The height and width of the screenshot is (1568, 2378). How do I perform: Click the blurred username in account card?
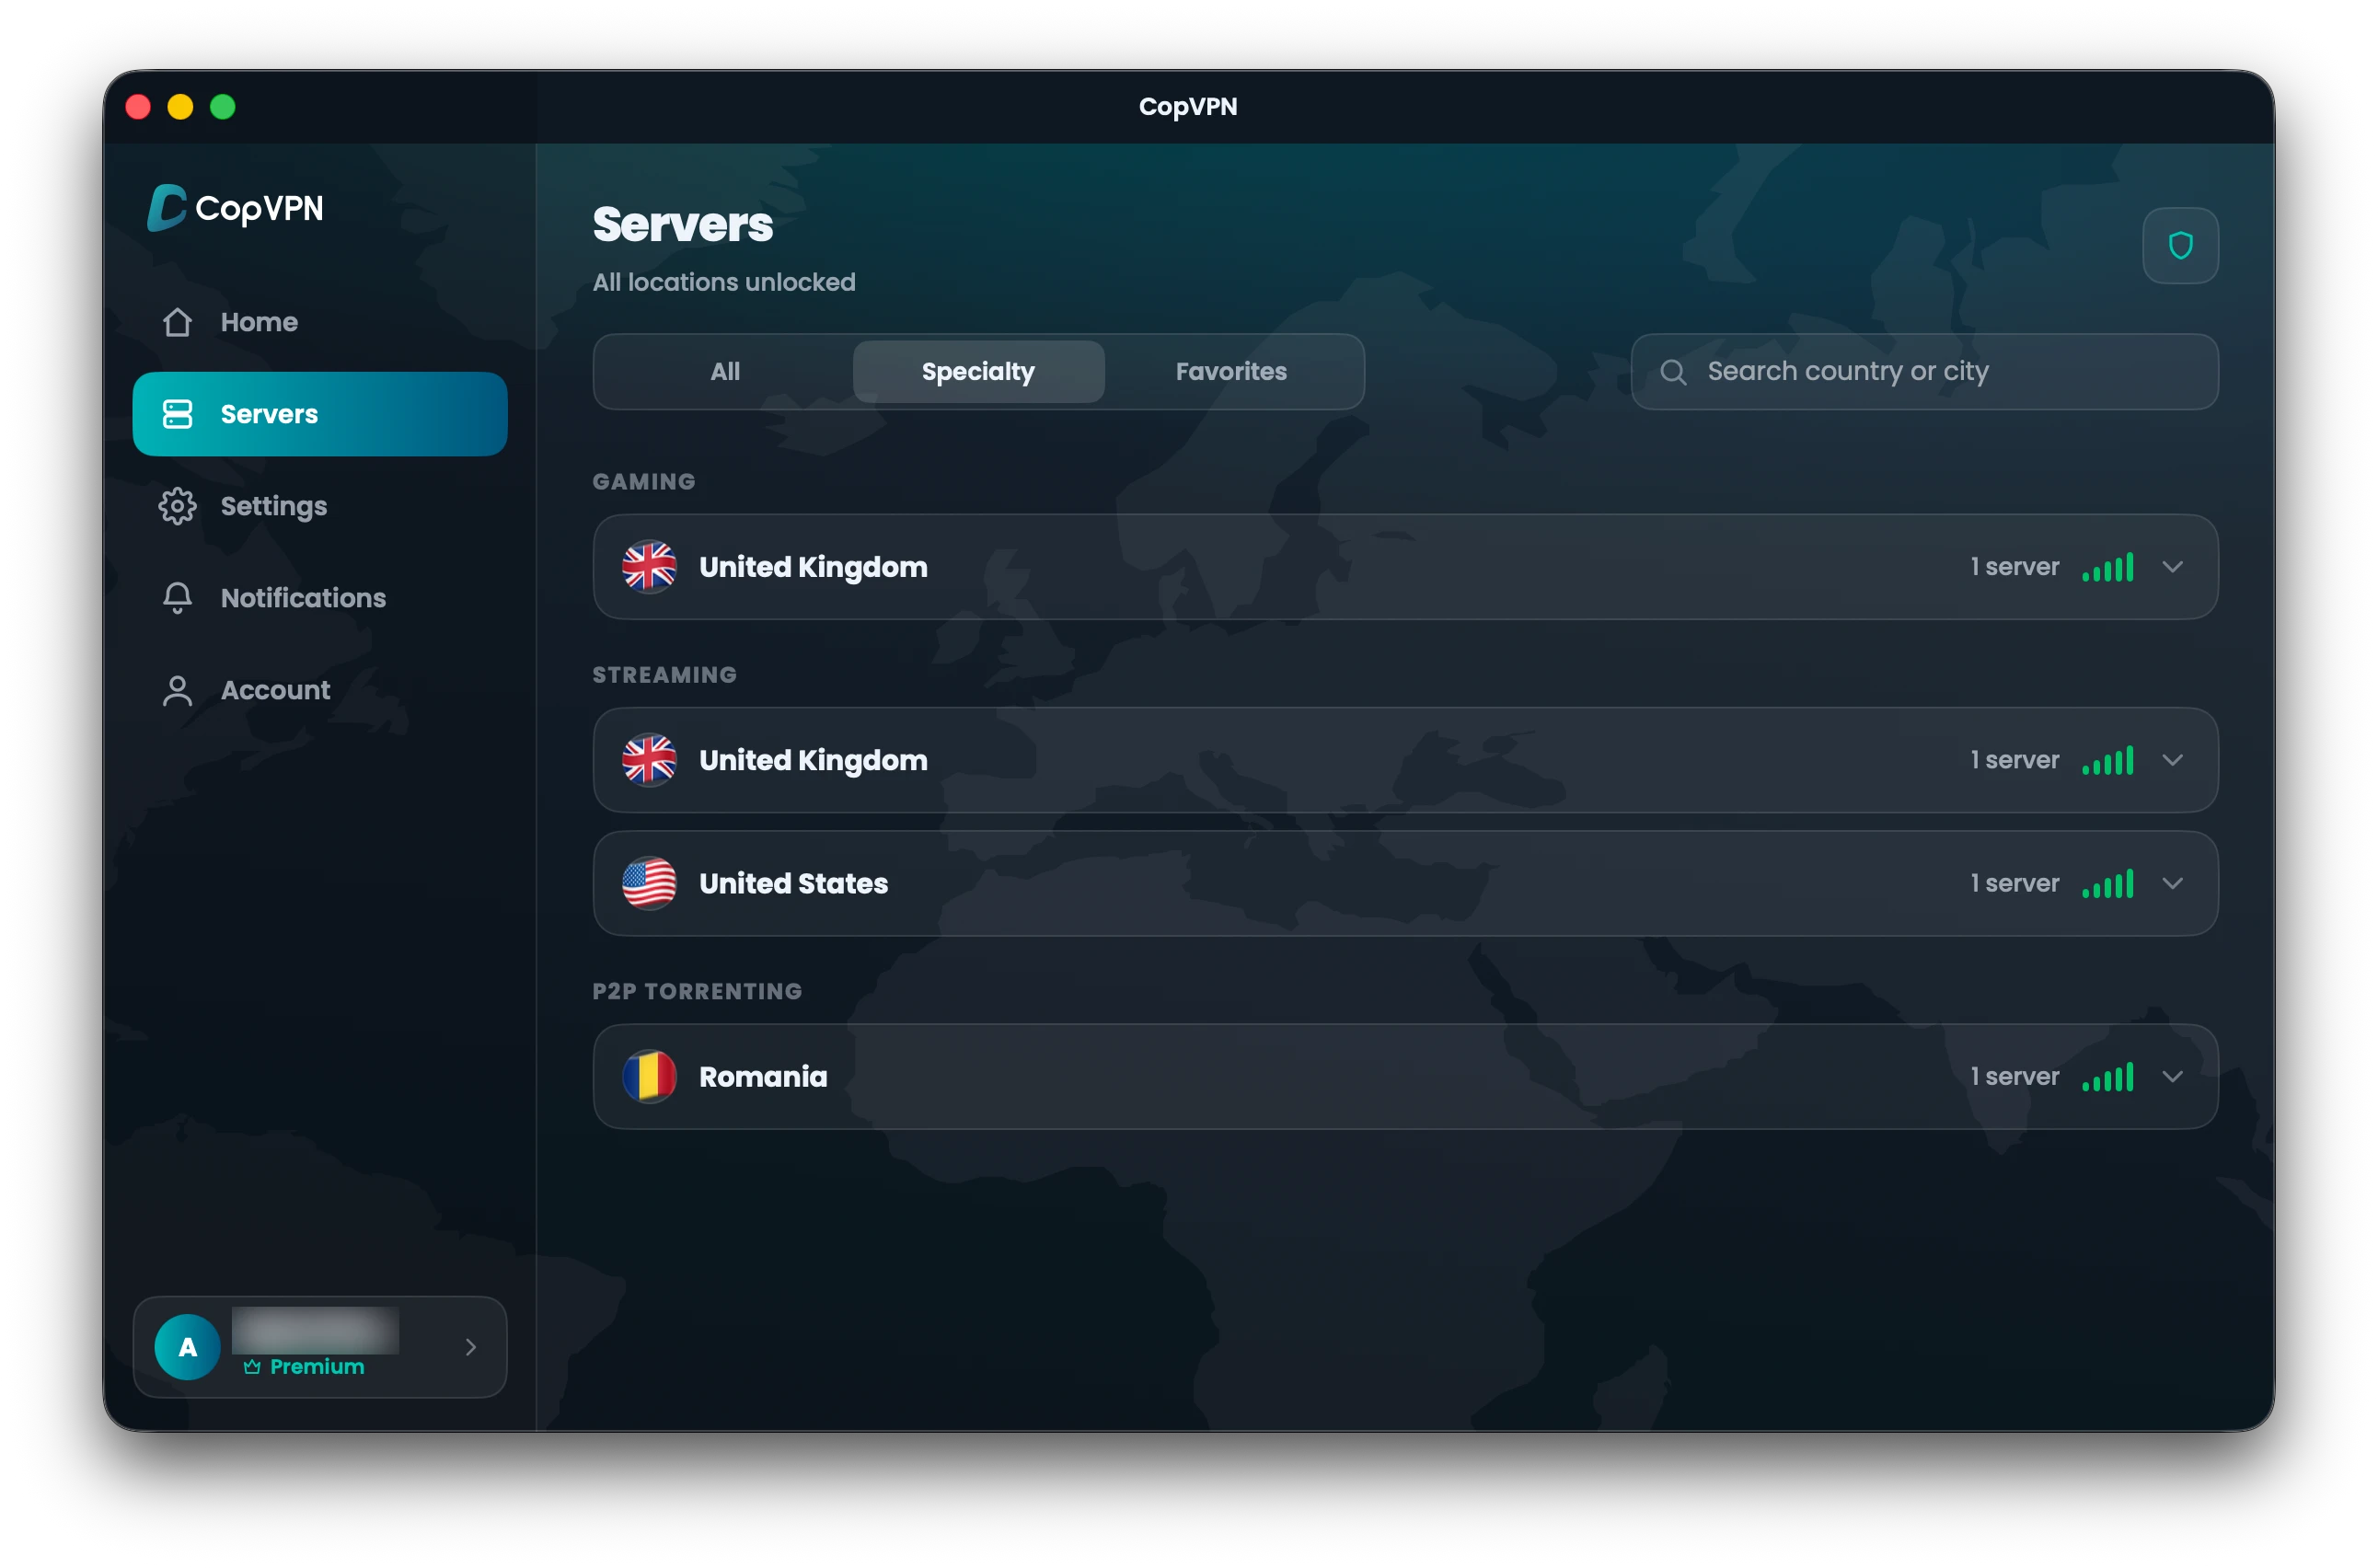coord(315,1330)
